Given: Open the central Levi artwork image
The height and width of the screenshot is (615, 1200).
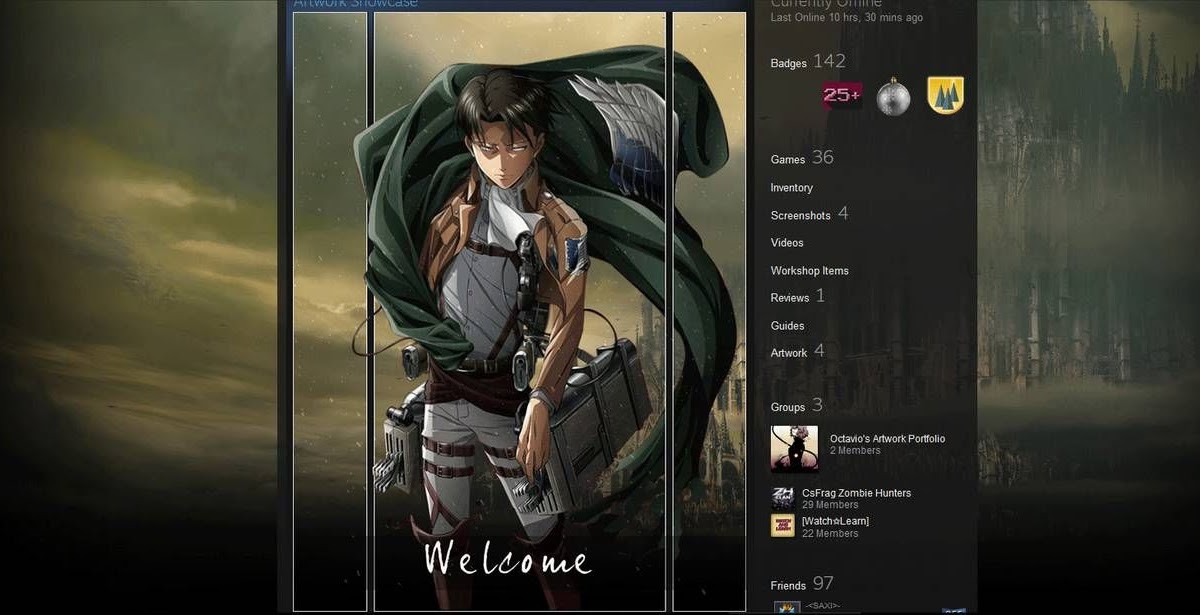Looking at the screenshot, I should click(x=519, y=311).
